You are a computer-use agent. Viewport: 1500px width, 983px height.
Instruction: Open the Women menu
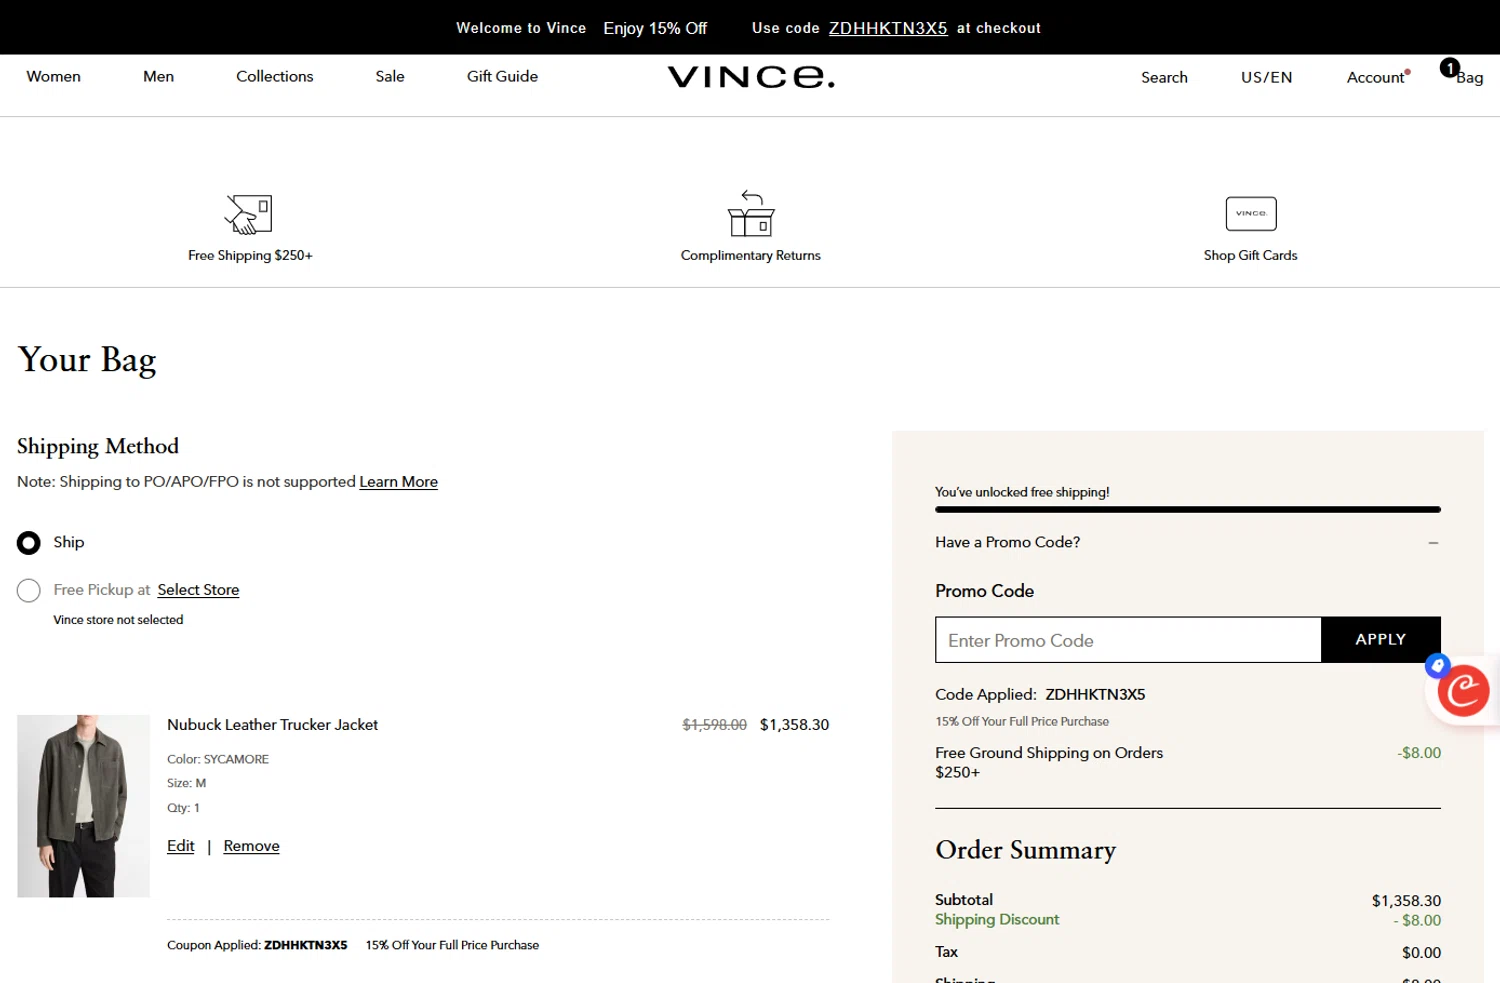point(53,76)
